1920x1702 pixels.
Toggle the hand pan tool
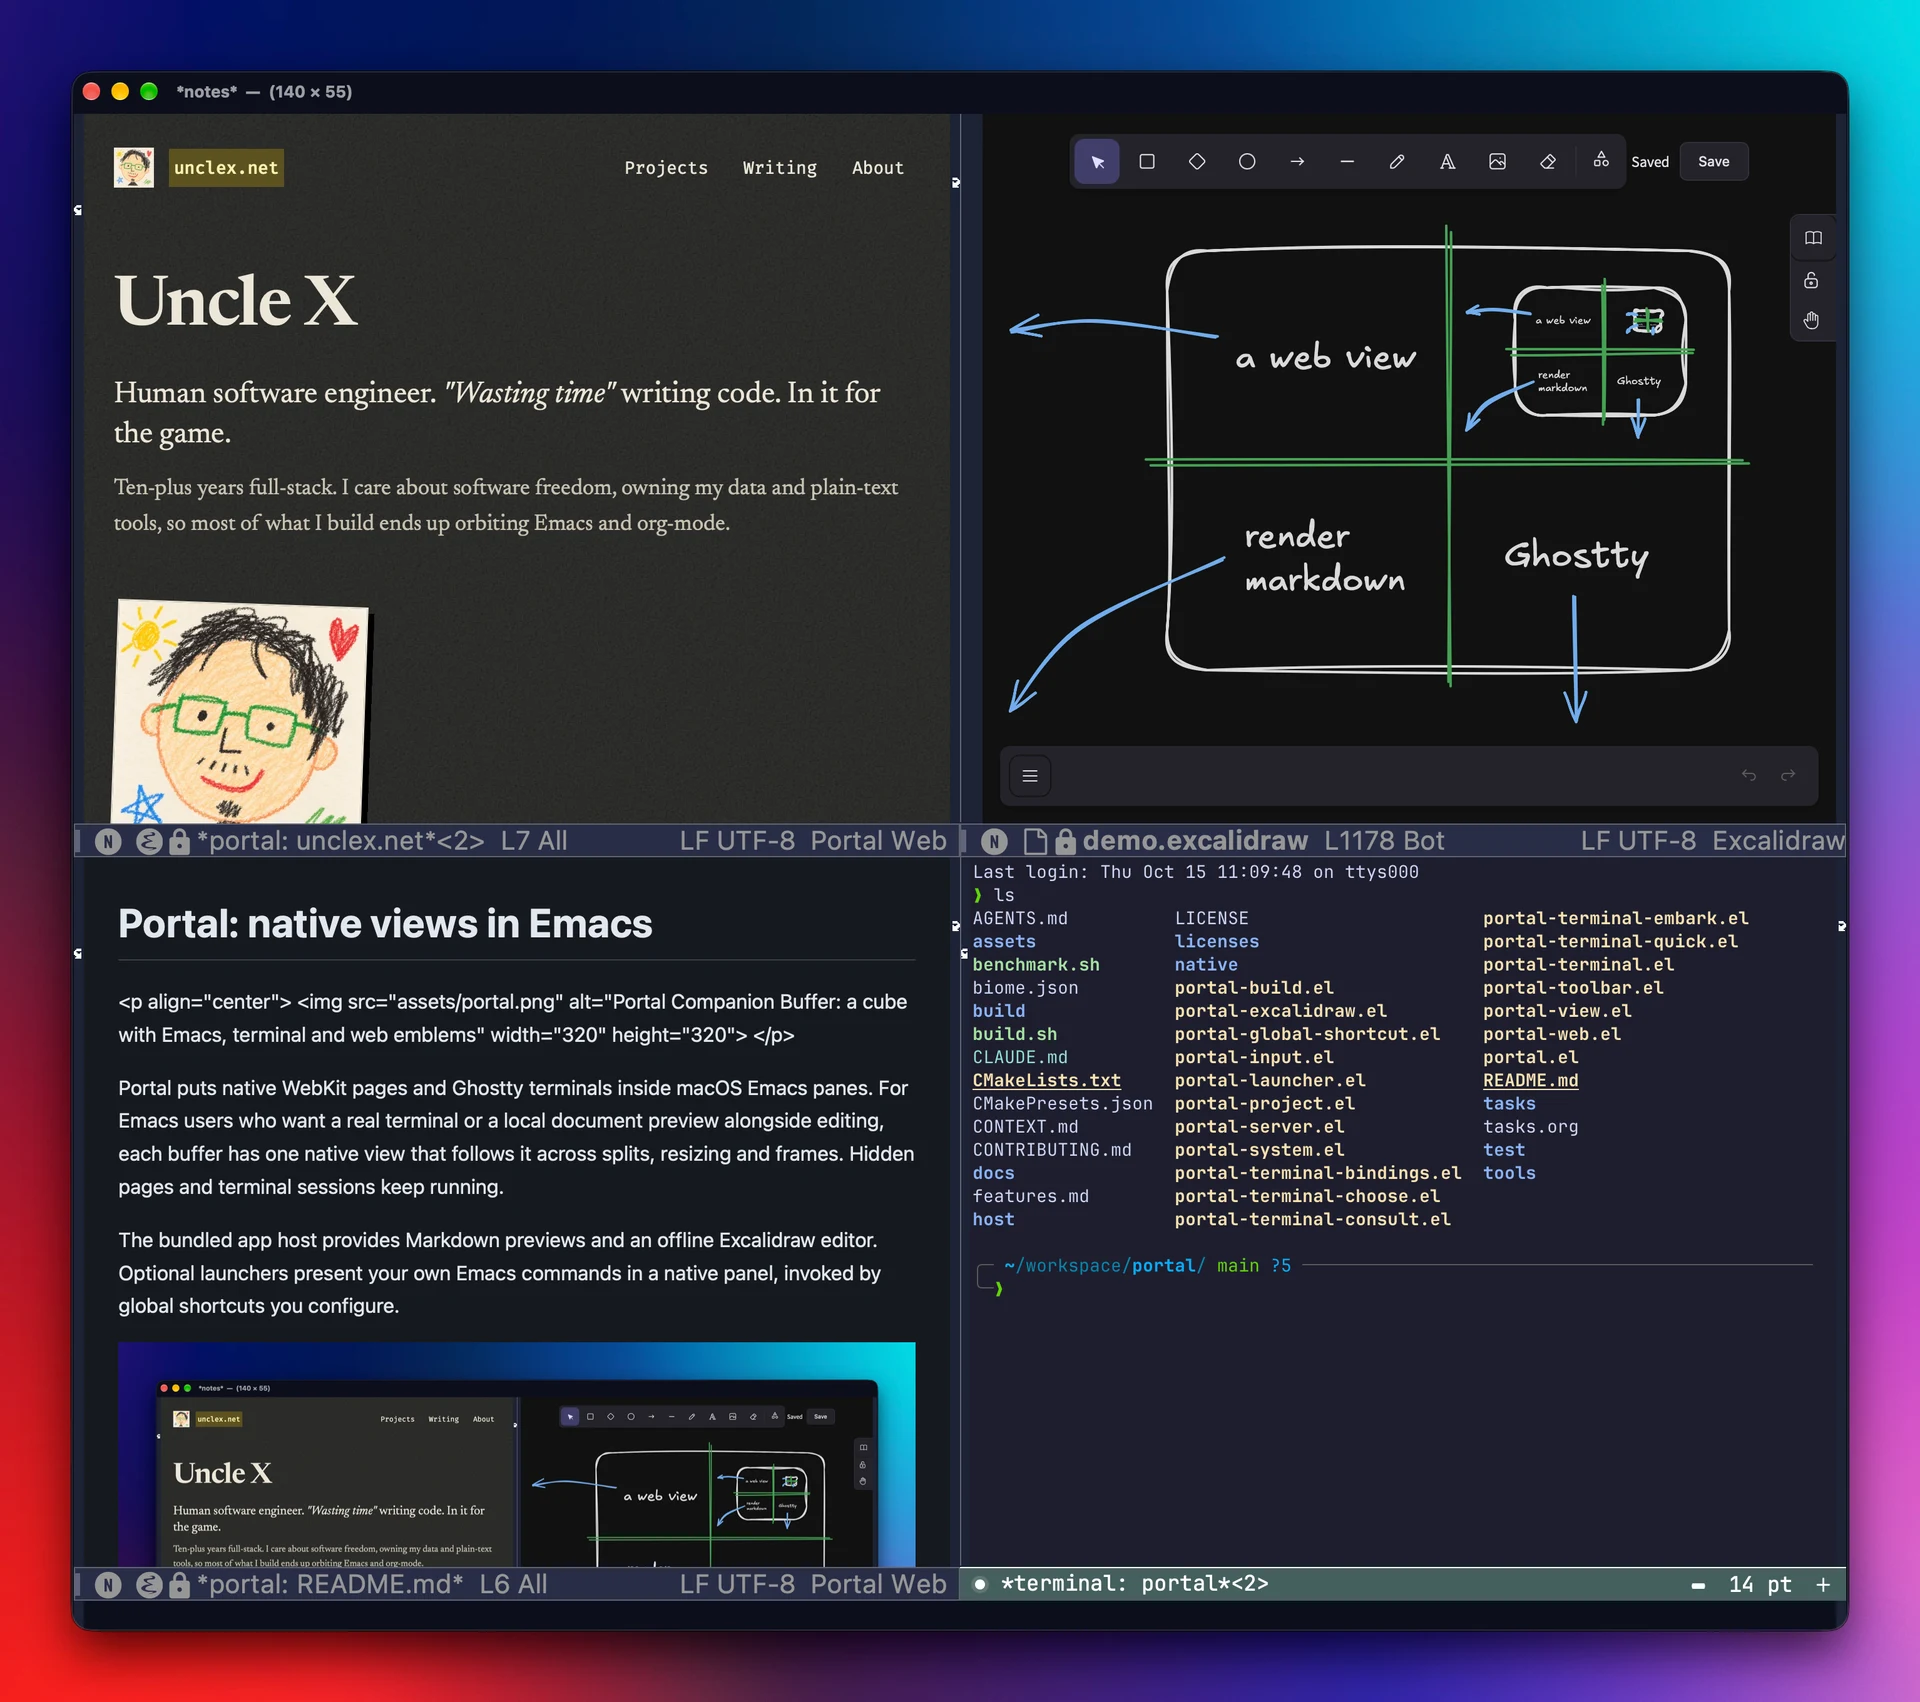[x=1811, y=320]
